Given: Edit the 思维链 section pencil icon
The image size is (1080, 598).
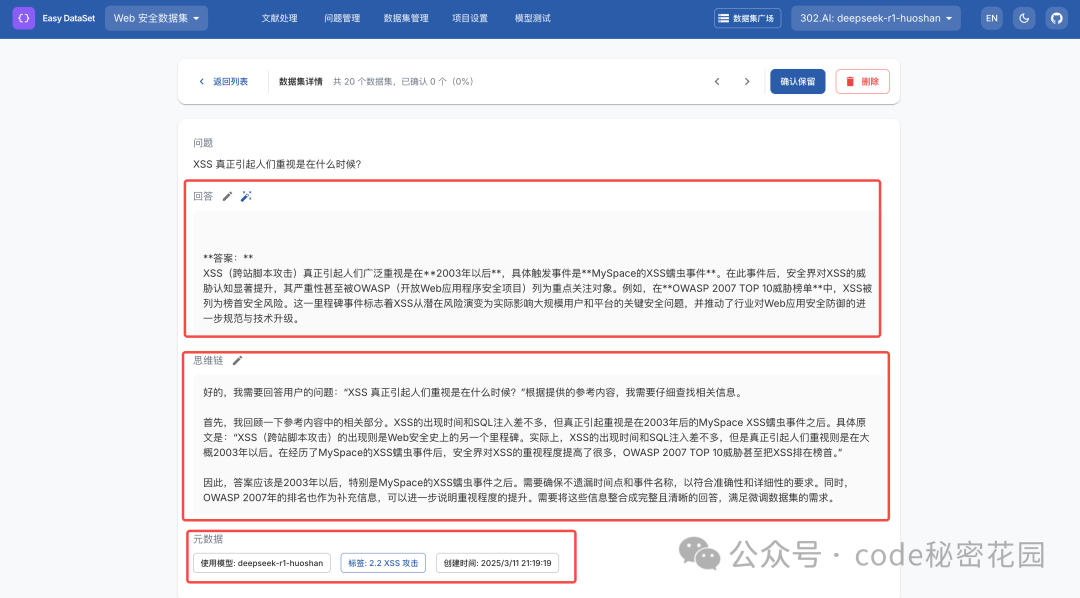Looking at the screenshot, I should tap(238, 360).
